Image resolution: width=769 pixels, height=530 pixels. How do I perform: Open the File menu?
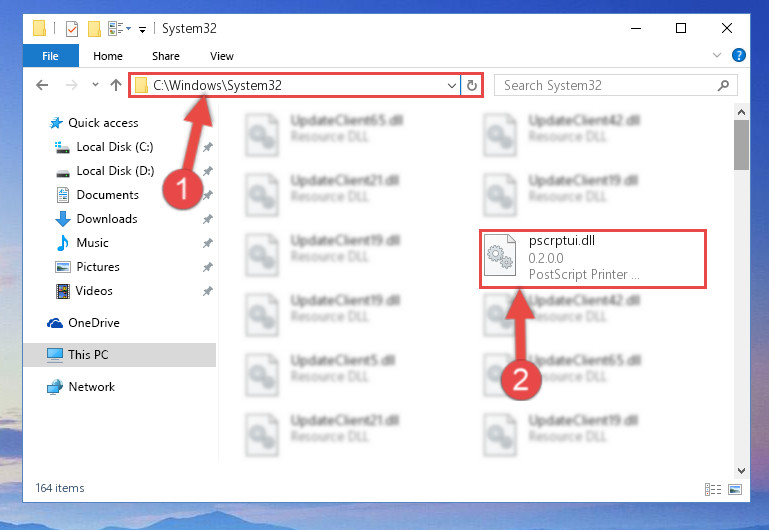point(51,56)
